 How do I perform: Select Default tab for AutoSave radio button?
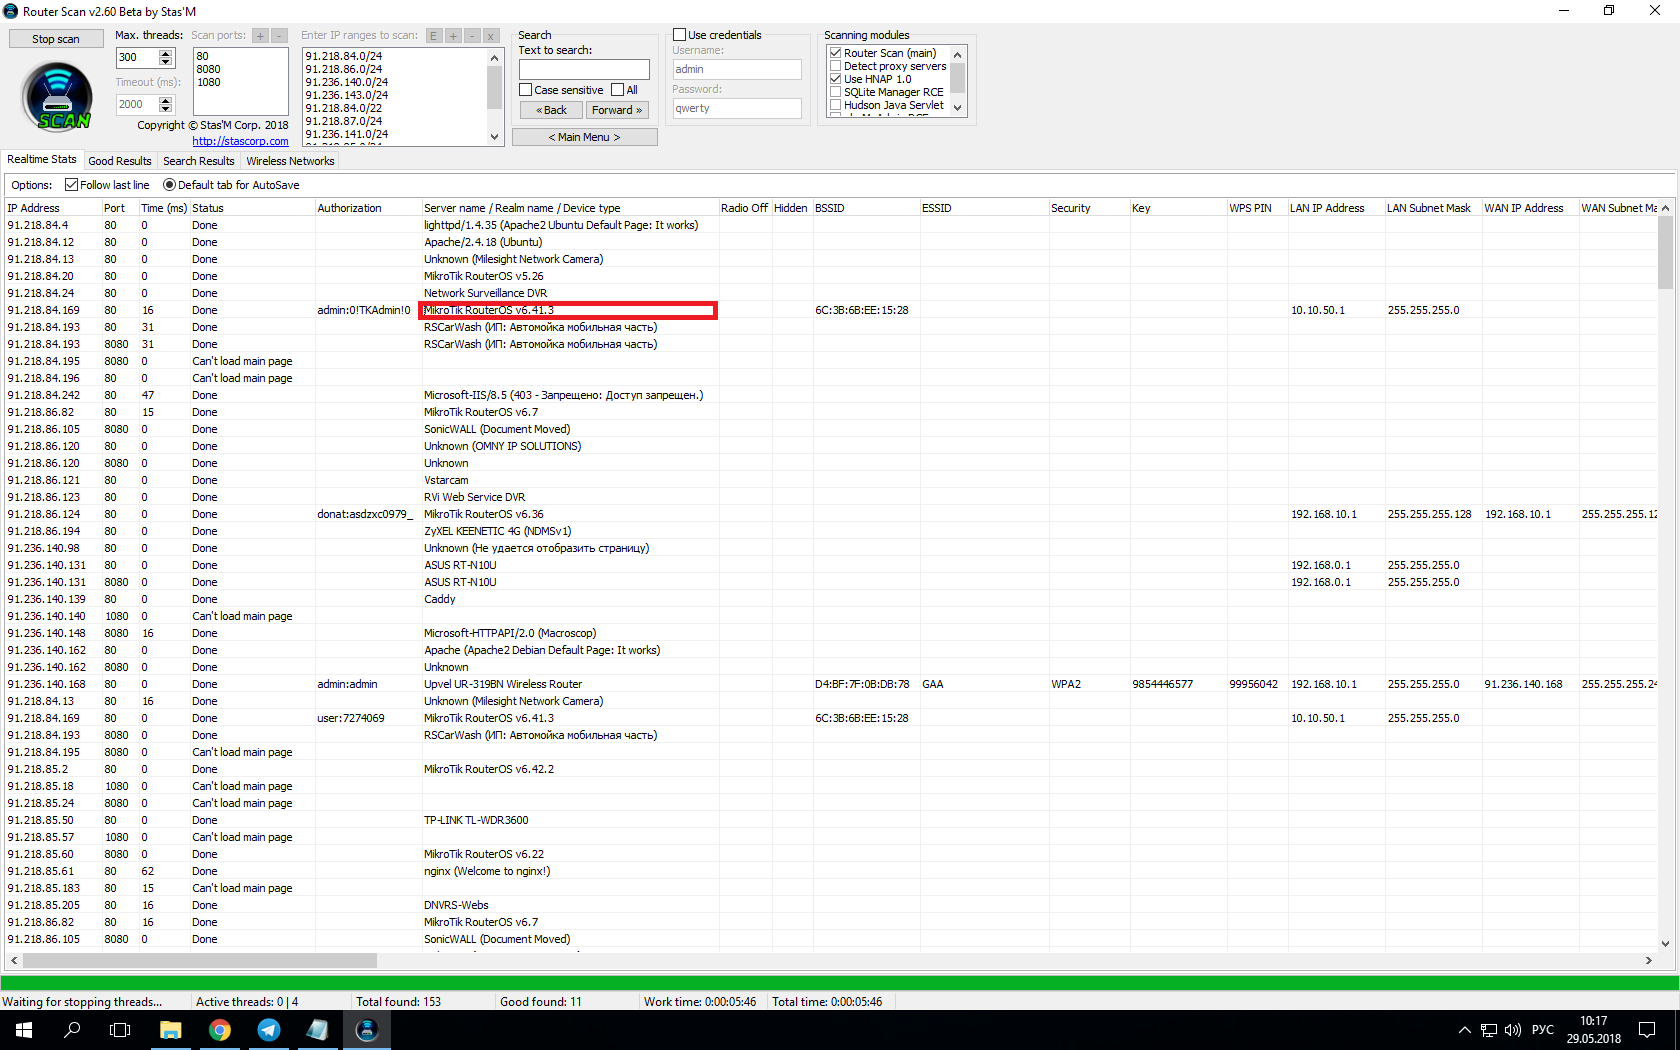[x=169, y=185]
